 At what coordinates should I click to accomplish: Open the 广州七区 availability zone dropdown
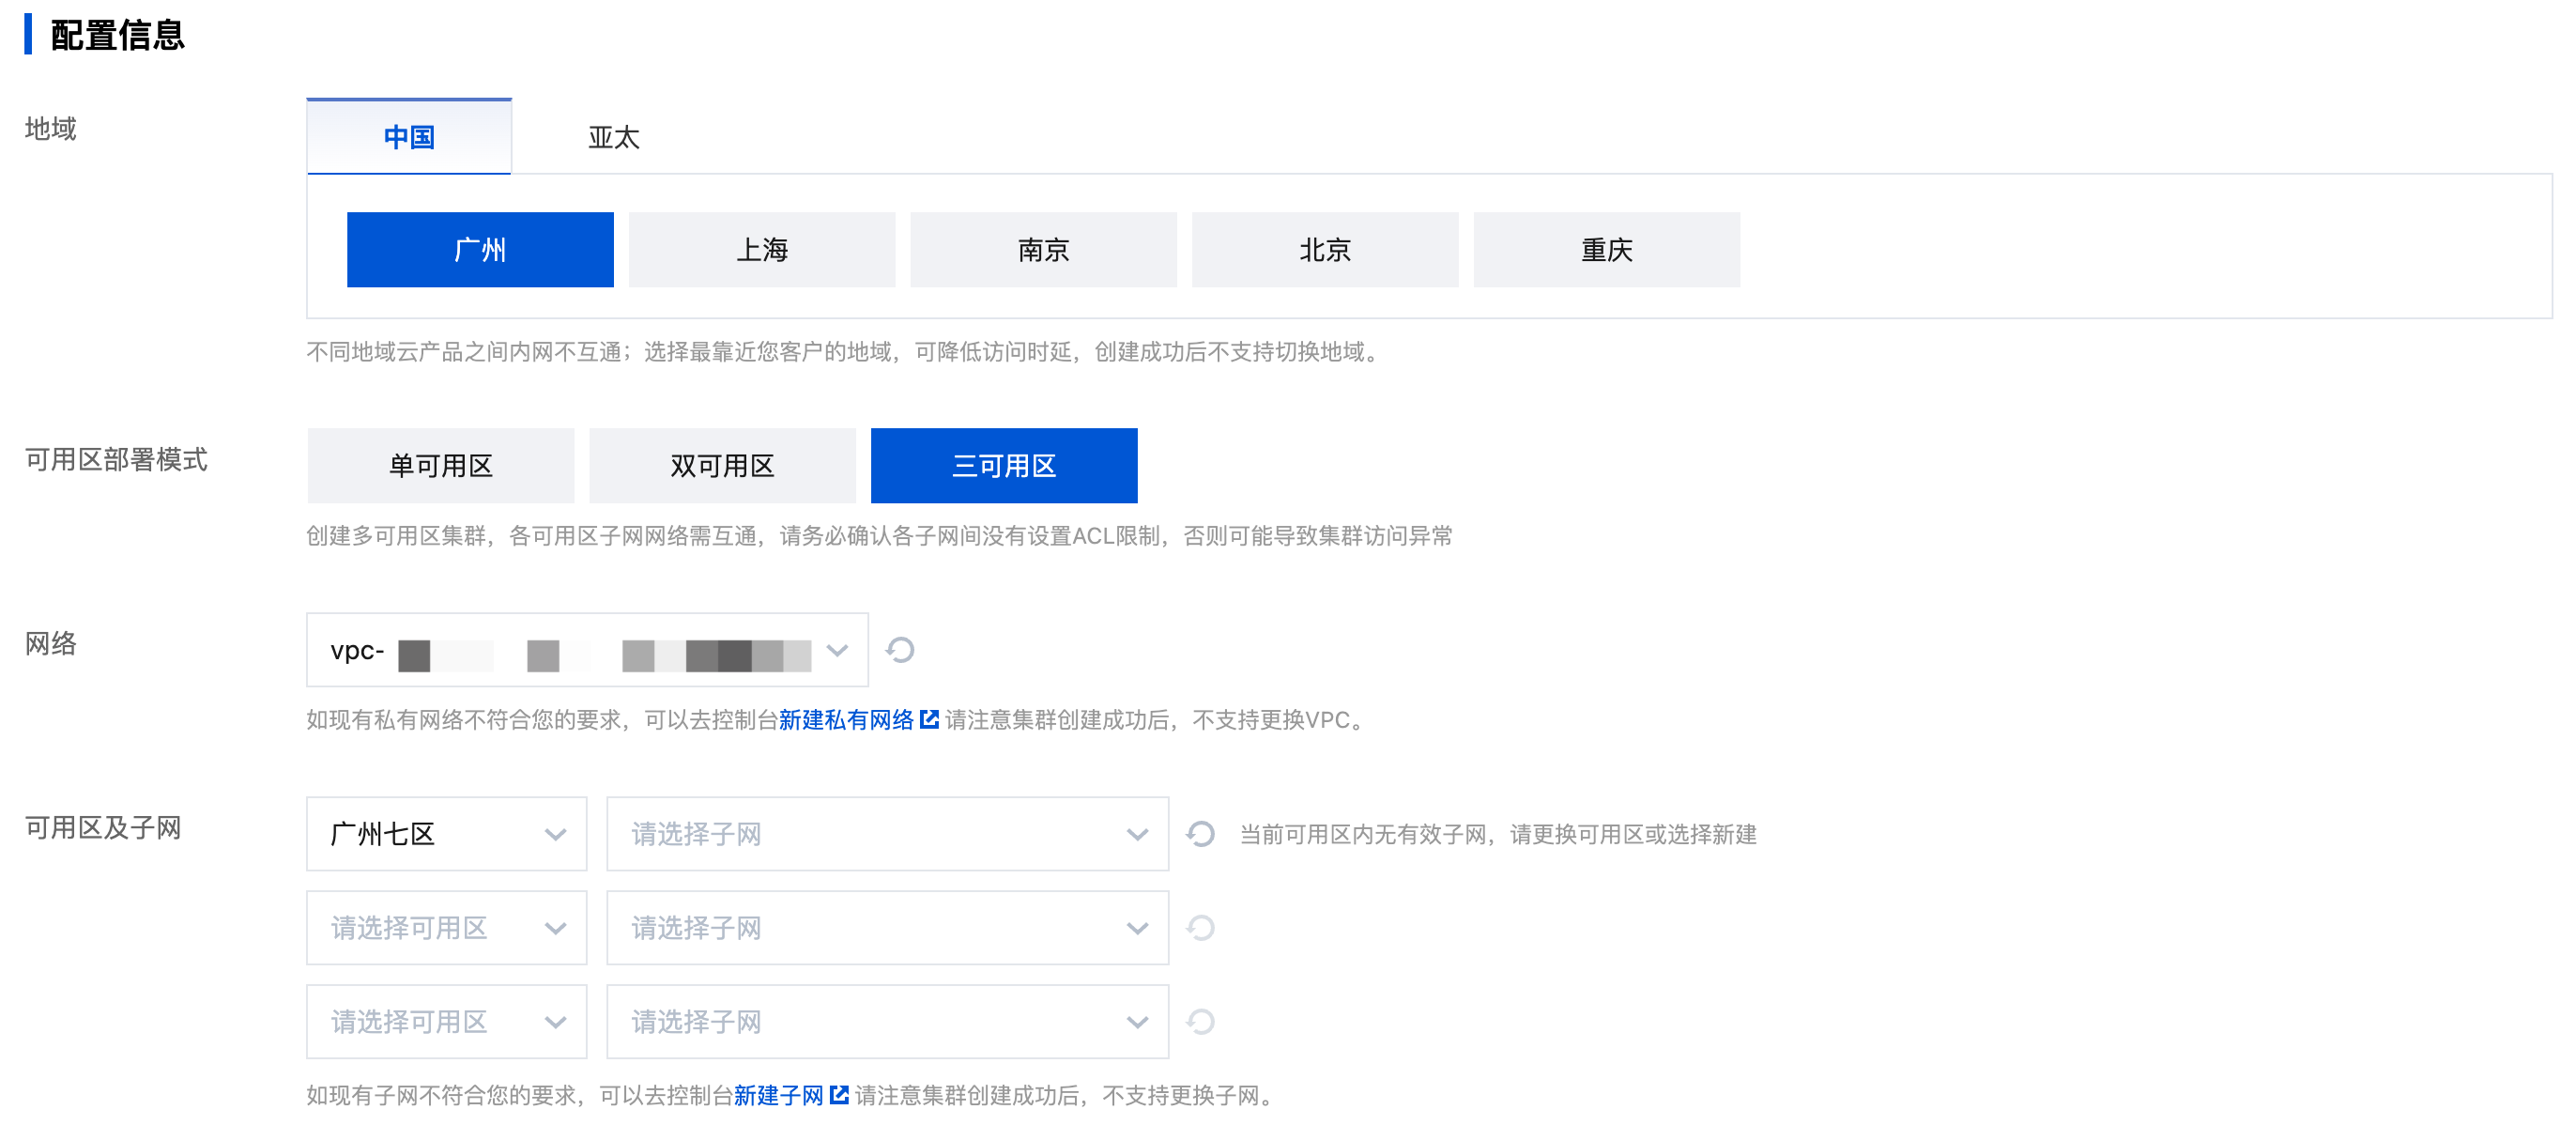[x=446, y=834]
